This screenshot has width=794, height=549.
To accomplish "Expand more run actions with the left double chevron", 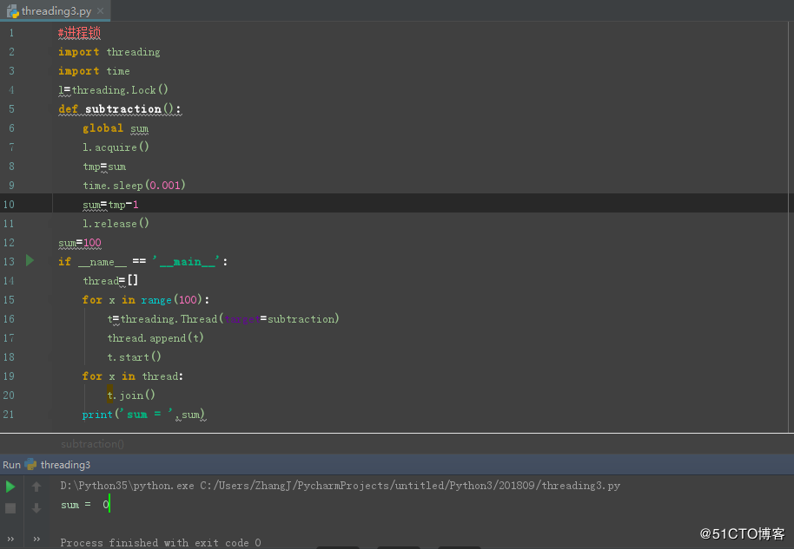I will point(11,539).
